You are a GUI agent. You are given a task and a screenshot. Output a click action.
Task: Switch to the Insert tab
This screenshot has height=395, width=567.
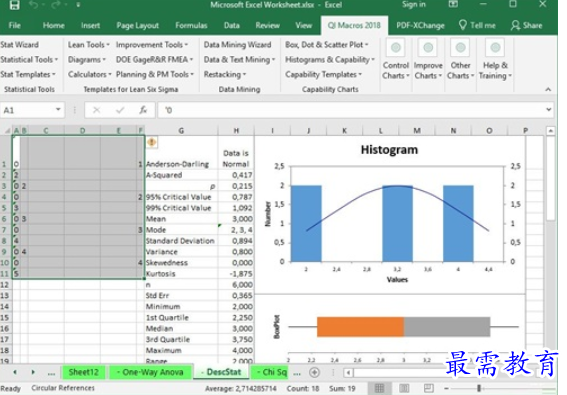click(x=90, y=25)
